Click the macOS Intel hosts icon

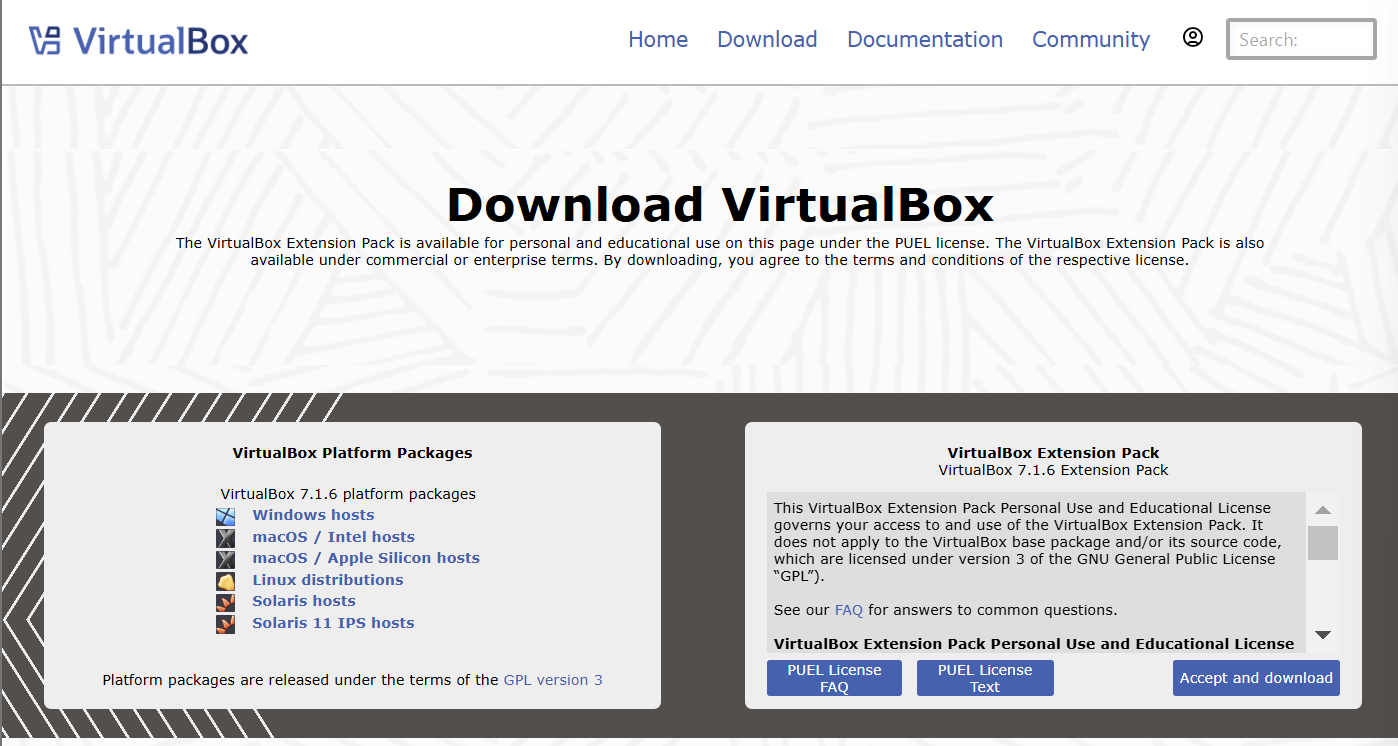click(226, 538)
